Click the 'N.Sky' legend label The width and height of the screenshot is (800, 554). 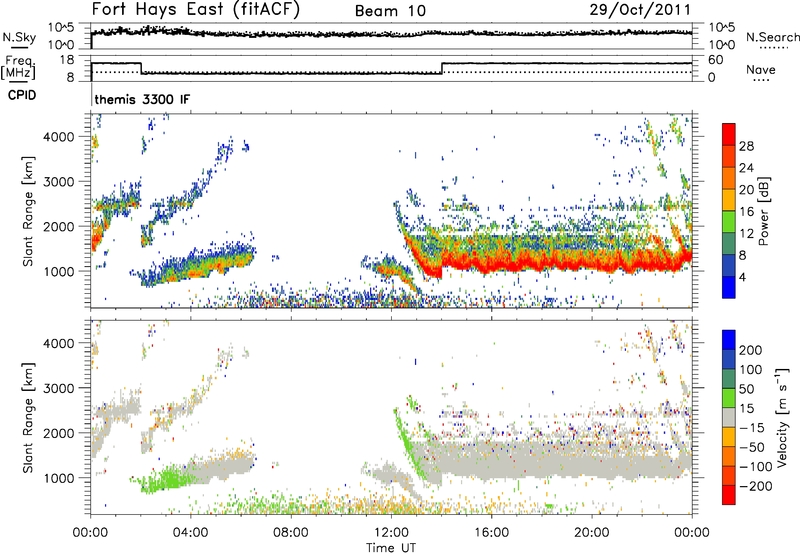19,37
